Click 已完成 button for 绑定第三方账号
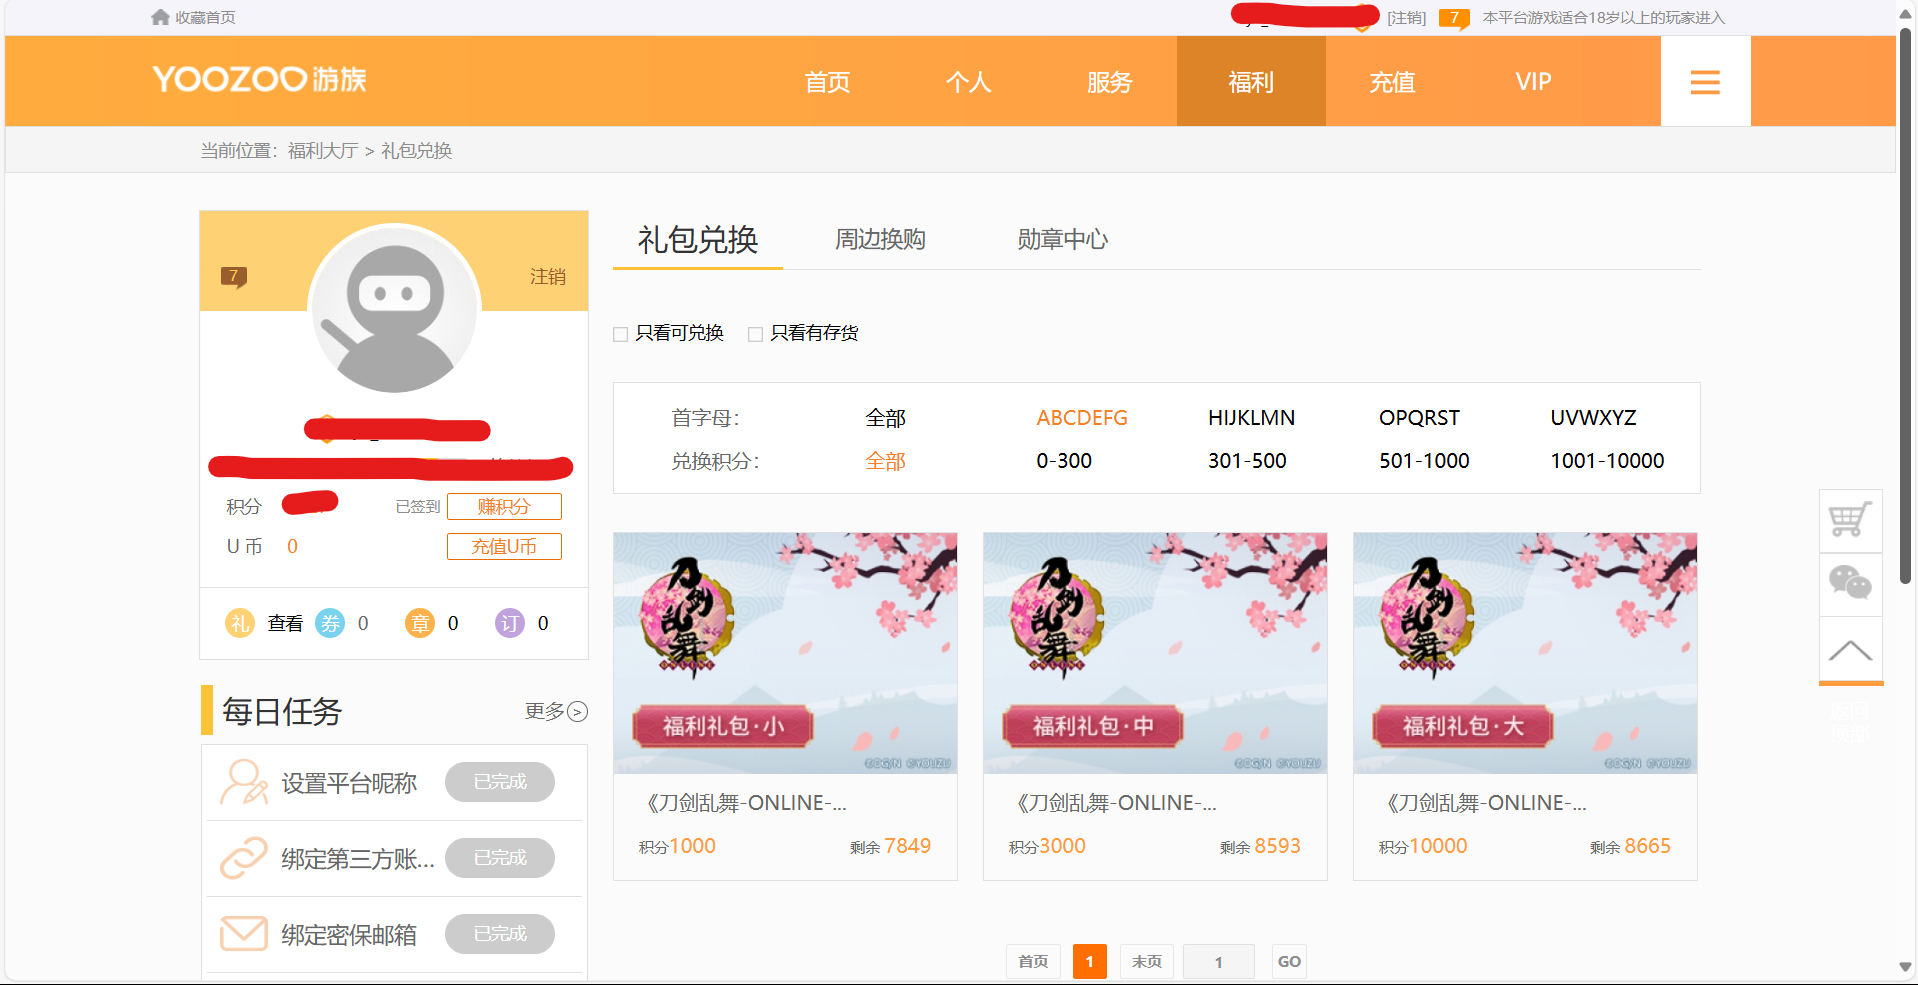The width and height of the screenshot is (1918, 985). click(500, 858)
